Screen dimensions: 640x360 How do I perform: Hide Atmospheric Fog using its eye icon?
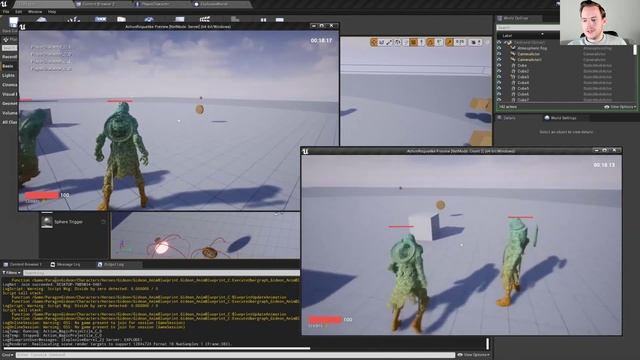tap(499, 48)
